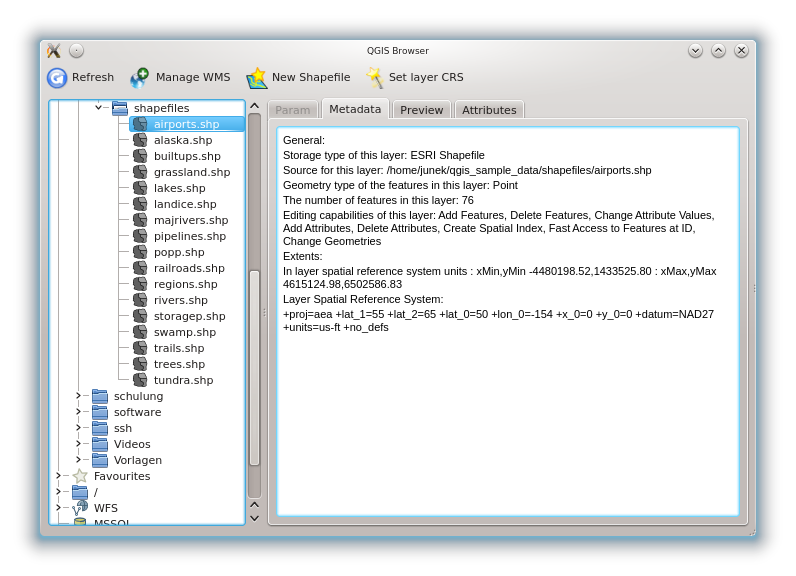Click the tree scrollbar down arrow at bottom
This screenshot has width=796, height=576.
(255, 518)
